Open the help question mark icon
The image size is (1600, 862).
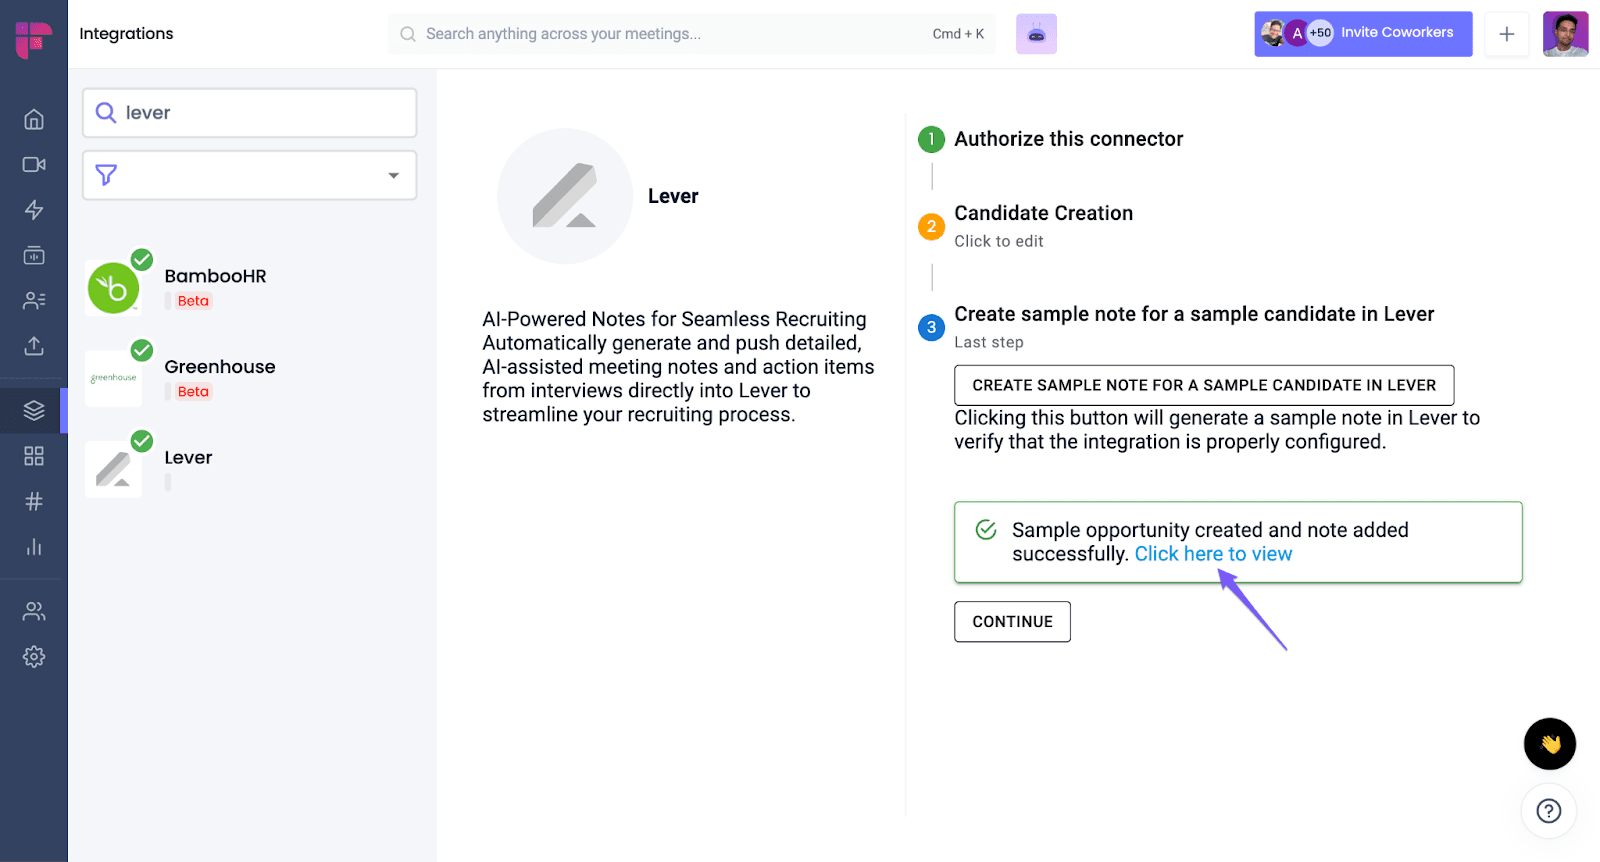[1549, 811]
